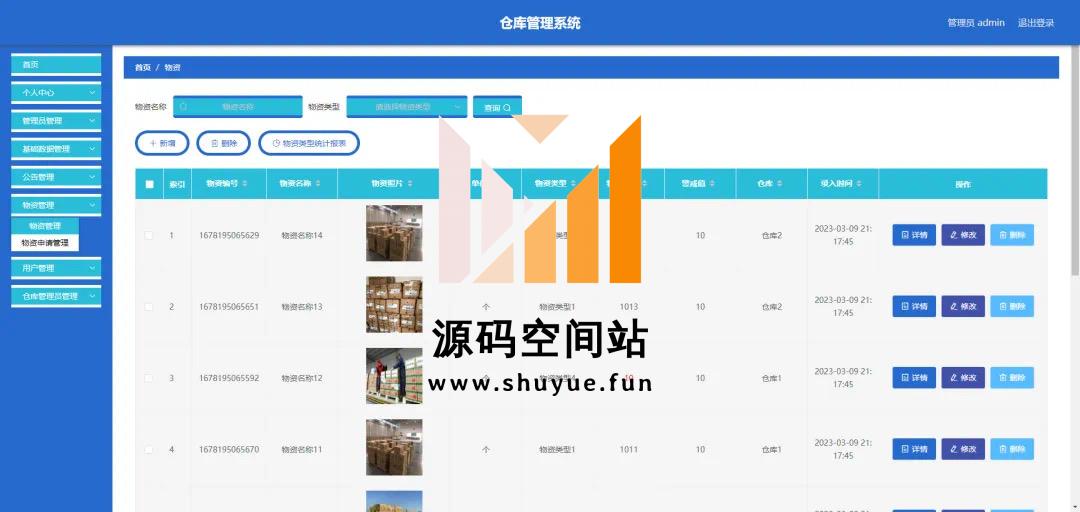Expand the 基础数据管理 sidebar menu
The width and height of the screenshot is (1080, 512).
point(56,149)
